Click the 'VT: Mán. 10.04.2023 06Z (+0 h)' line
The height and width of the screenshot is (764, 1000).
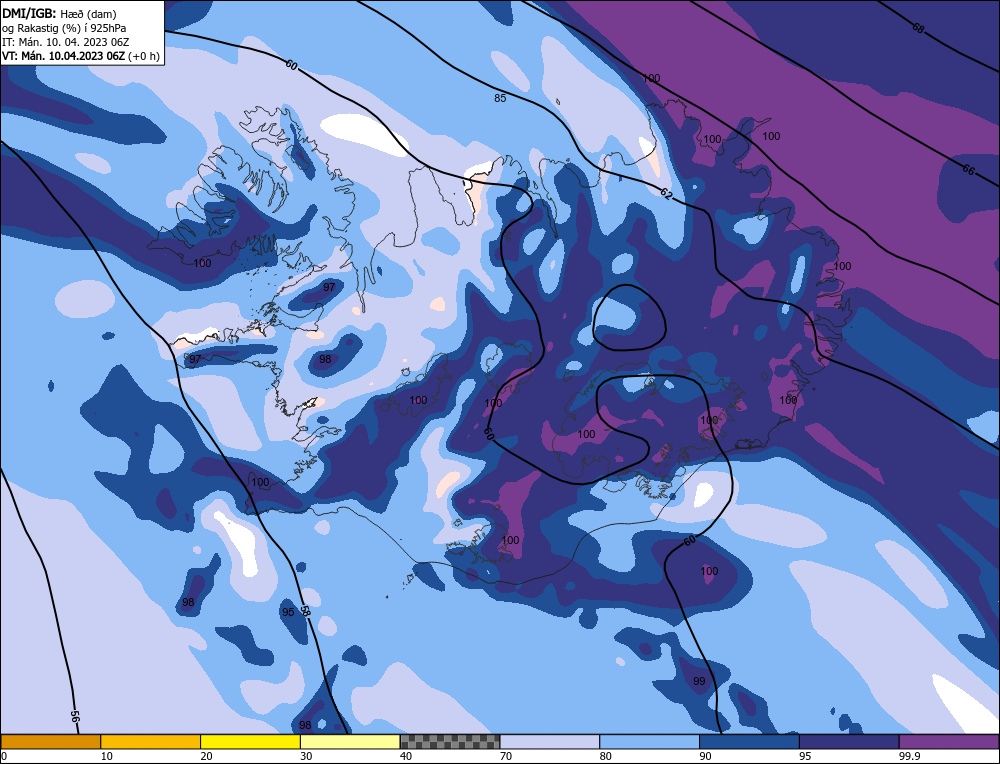tap(80, 56)
